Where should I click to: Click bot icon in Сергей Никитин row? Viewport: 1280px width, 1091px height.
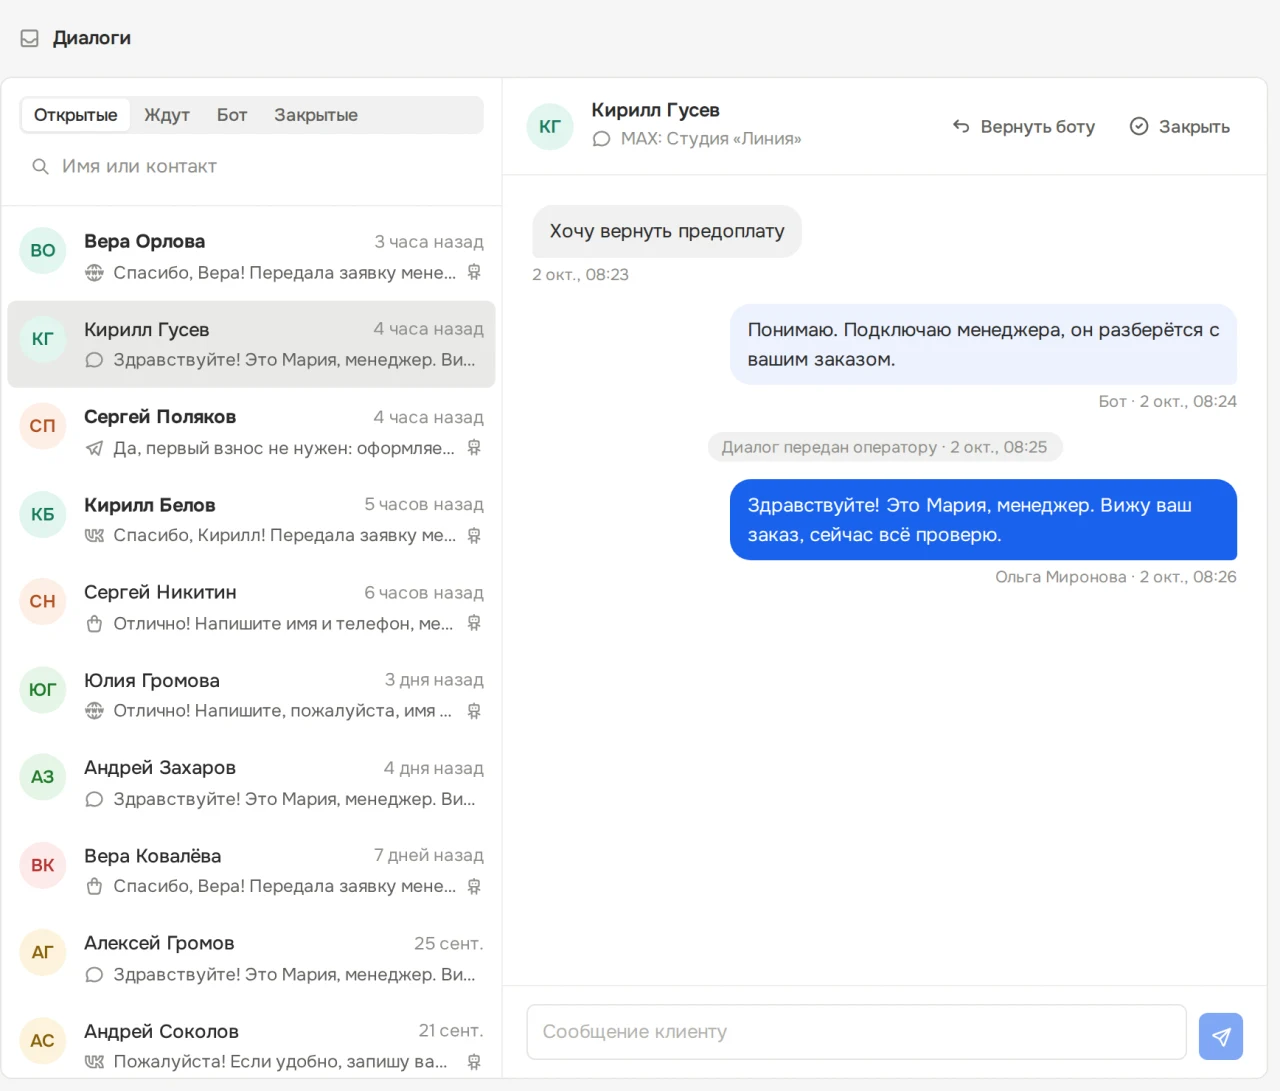(x=474, y=623)
